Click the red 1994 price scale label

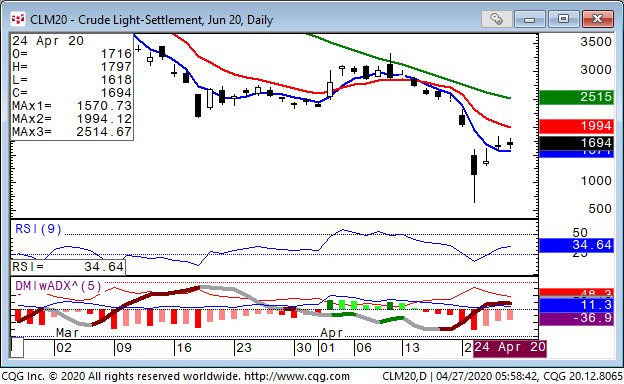pyautogui.click(x=576, y=126)
